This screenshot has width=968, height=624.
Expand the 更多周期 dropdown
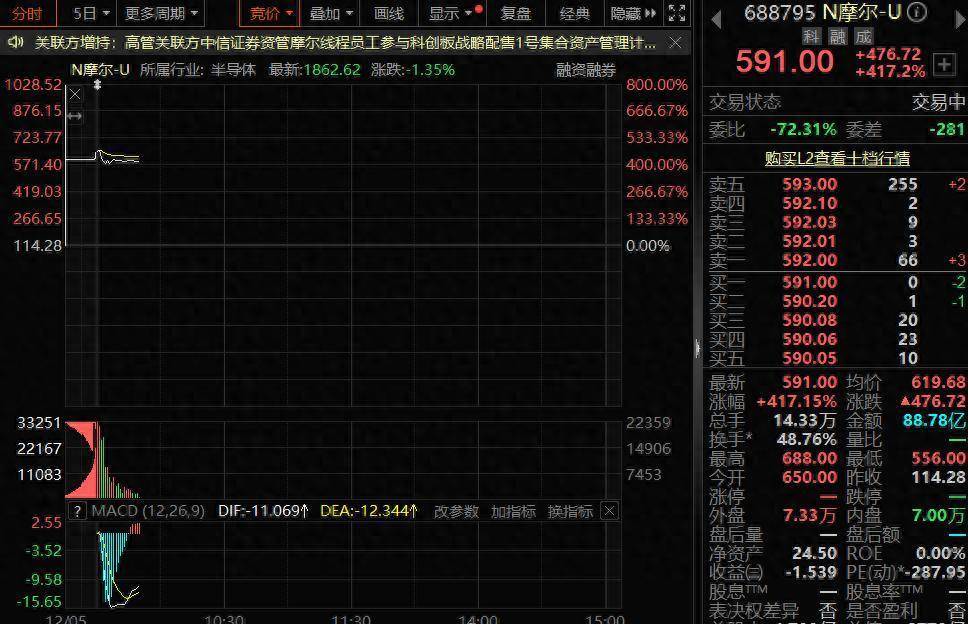160,13
